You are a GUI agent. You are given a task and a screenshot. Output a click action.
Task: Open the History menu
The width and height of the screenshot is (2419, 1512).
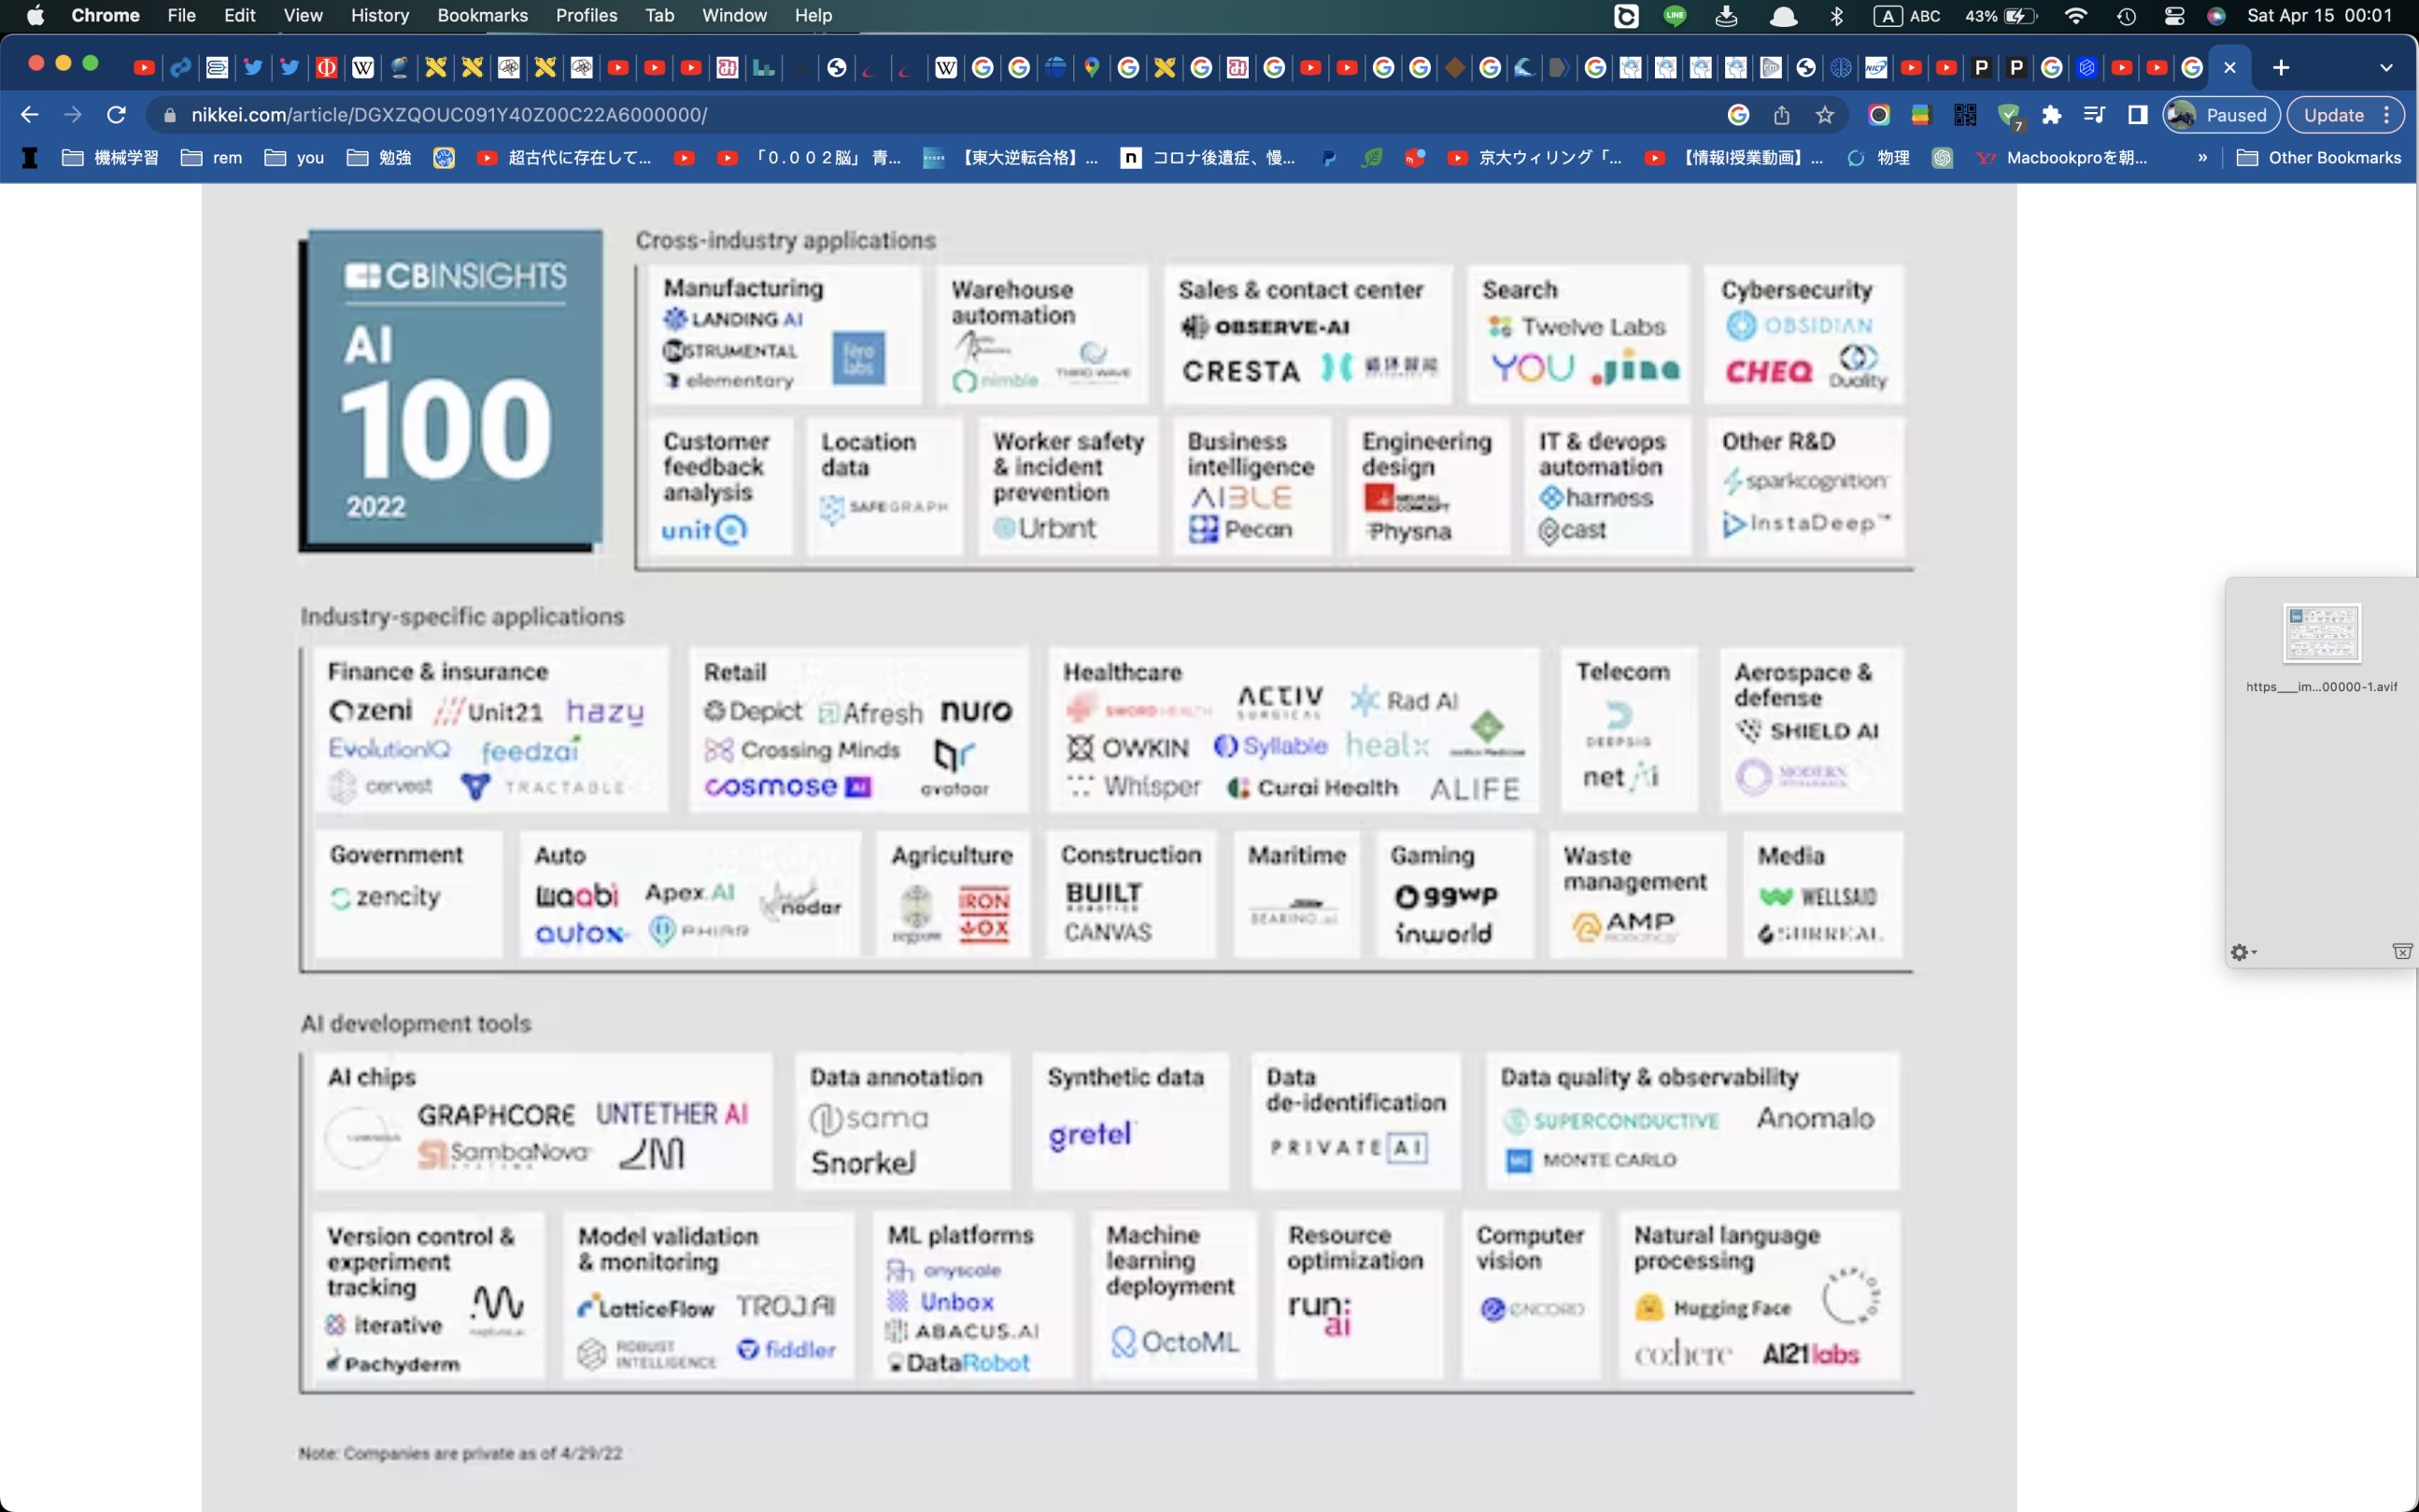point(380,15)
